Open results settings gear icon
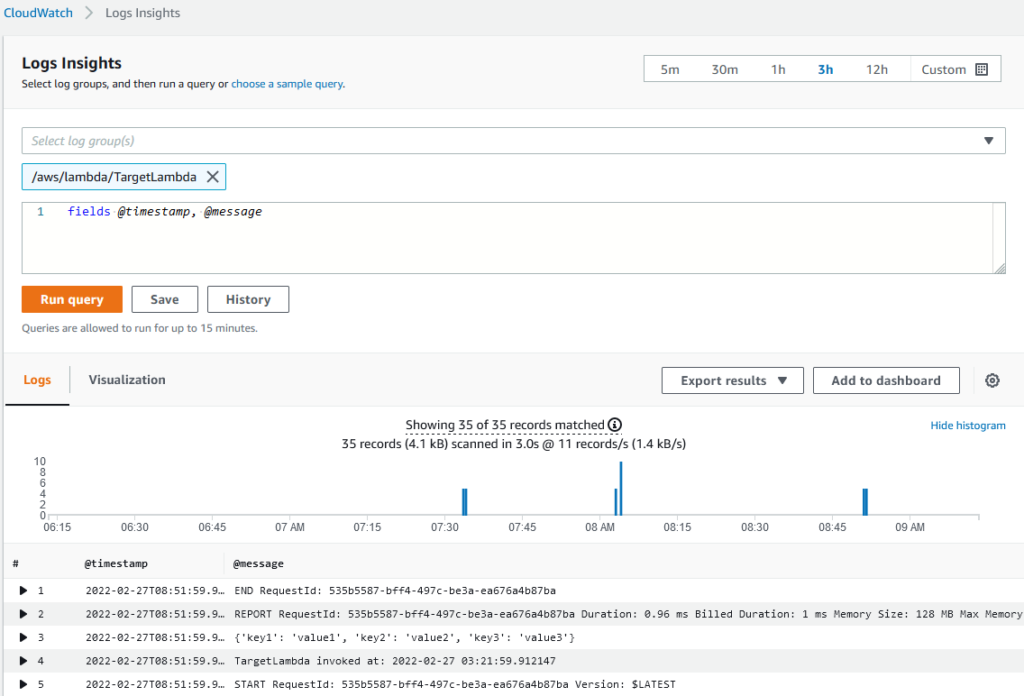This screenshot has width=1024, height=696. pyautogui.click(x=992, y=381)
